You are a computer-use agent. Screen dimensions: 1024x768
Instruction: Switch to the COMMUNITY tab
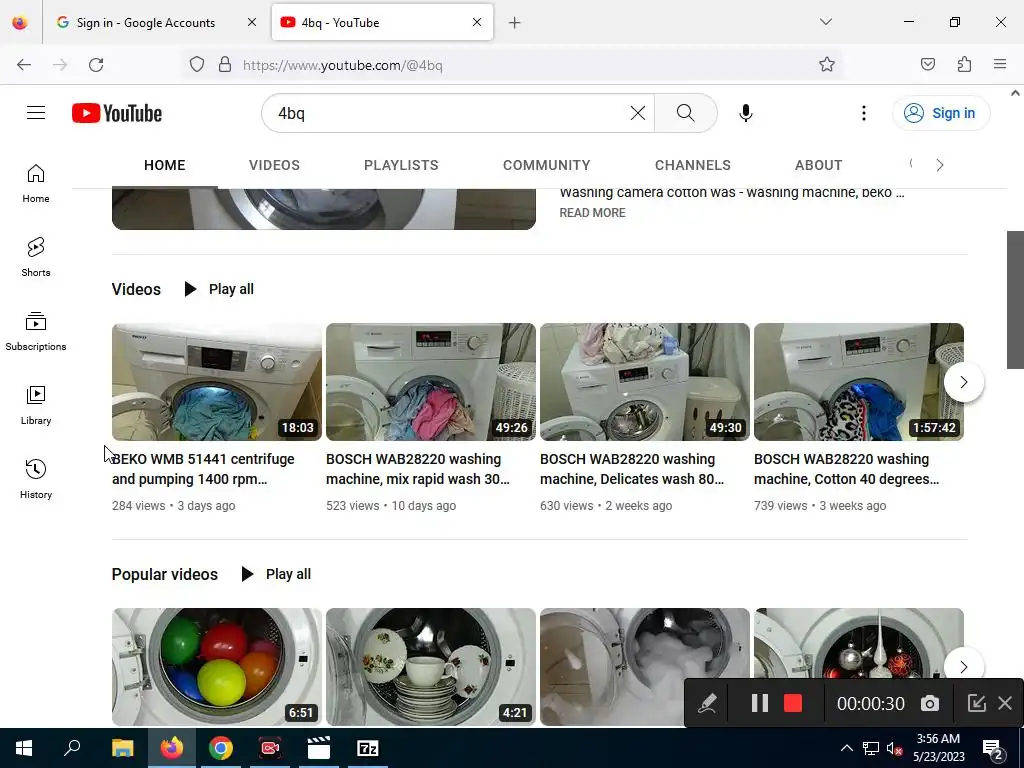[547, 165]
